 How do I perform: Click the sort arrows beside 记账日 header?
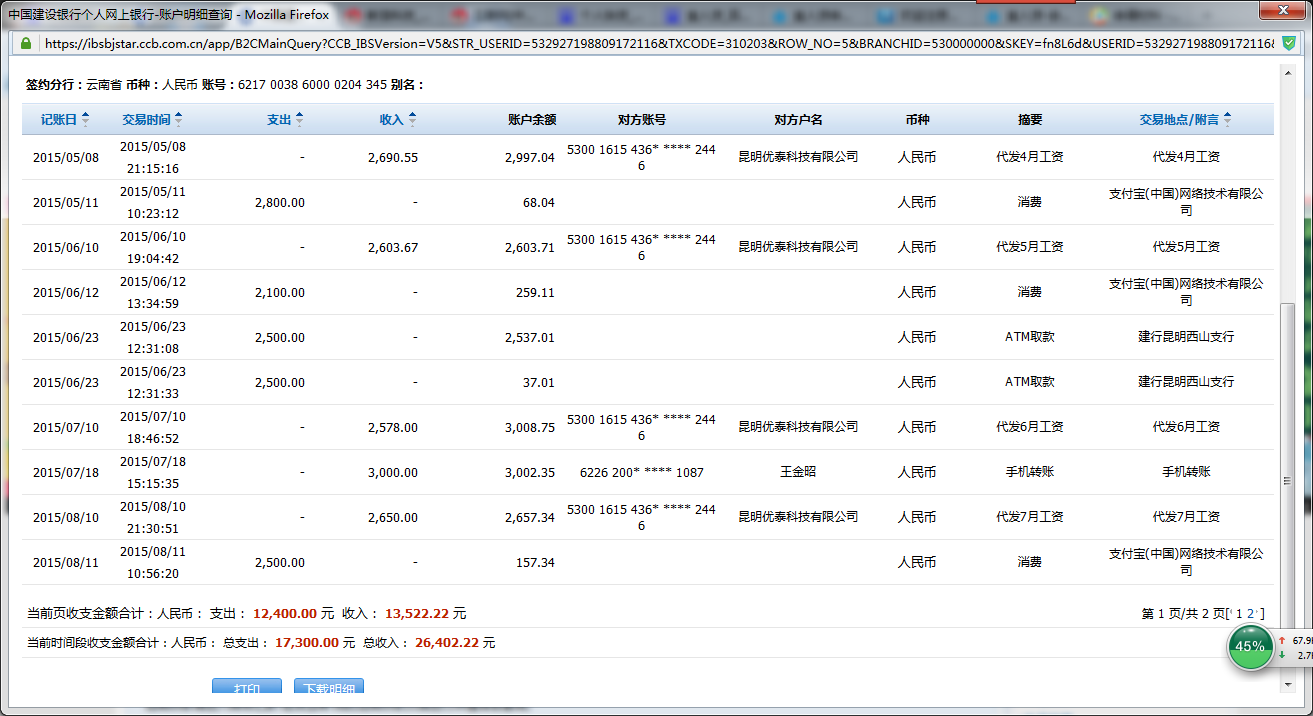coord(85,120)
